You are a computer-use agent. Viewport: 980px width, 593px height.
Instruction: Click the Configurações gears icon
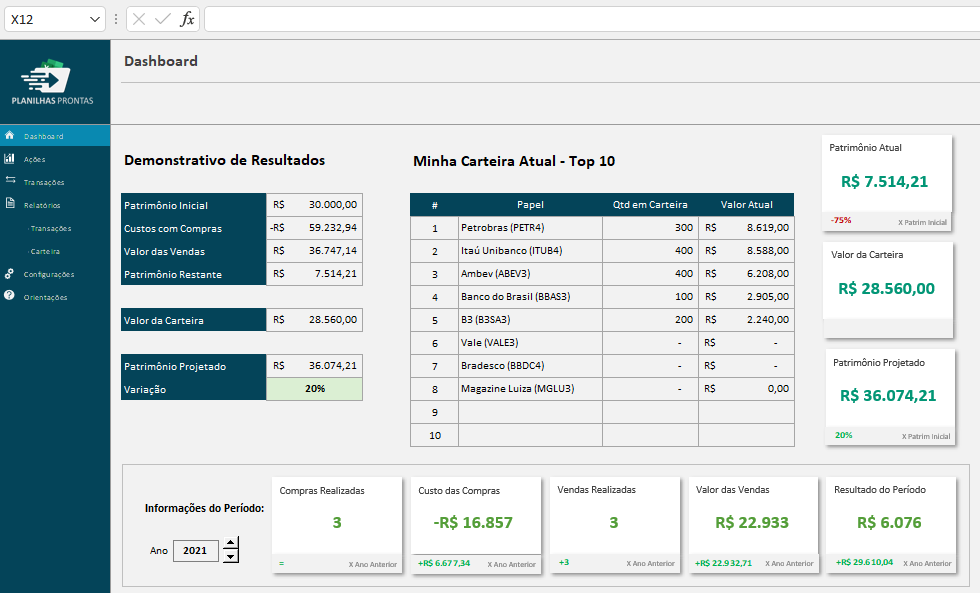pyautogui.click(x=9, y=274)
